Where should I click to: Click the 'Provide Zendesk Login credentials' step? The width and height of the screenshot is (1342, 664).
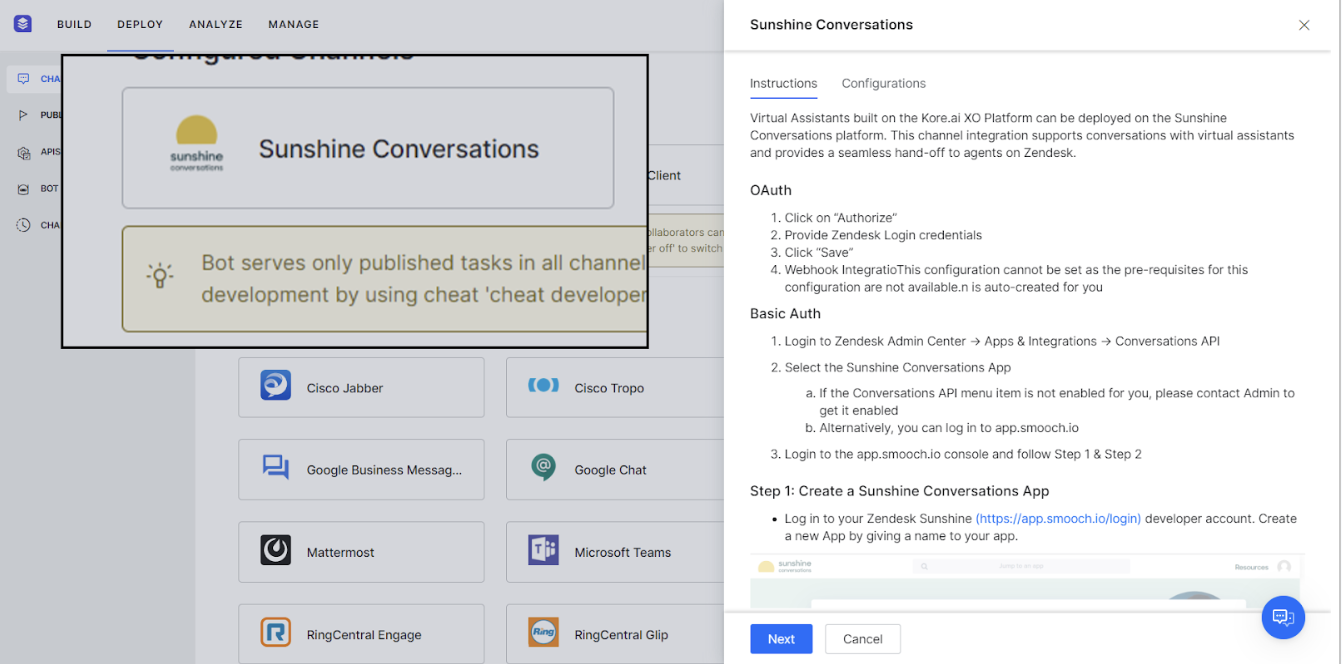click(883, 235)
